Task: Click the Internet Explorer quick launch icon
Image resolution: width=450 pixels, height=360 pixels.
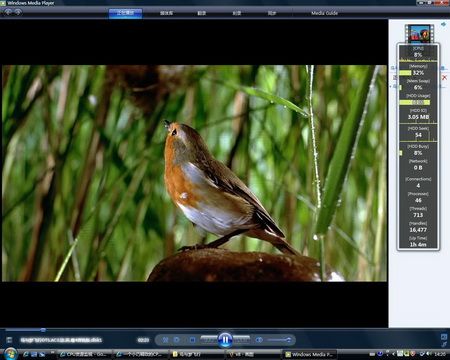Action: coord(26,354)
